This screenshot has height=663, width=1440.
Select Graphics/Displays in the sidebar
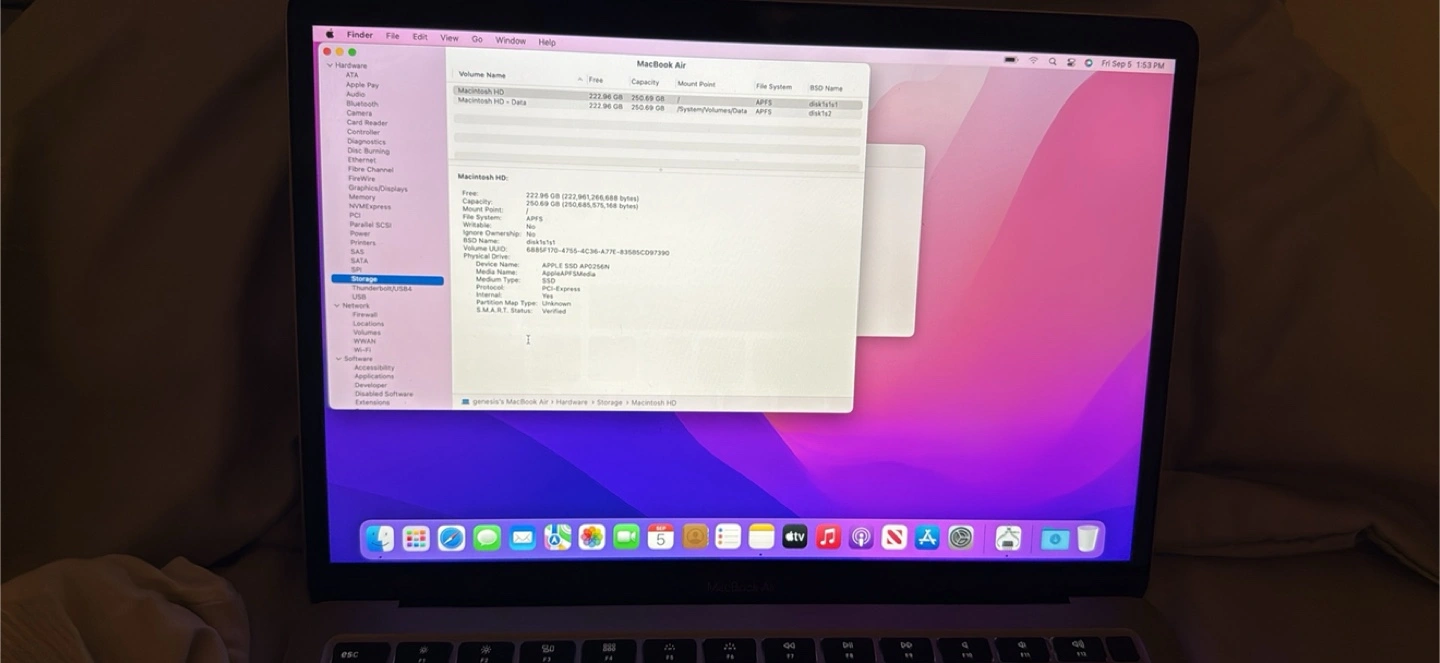pos(377,188)
